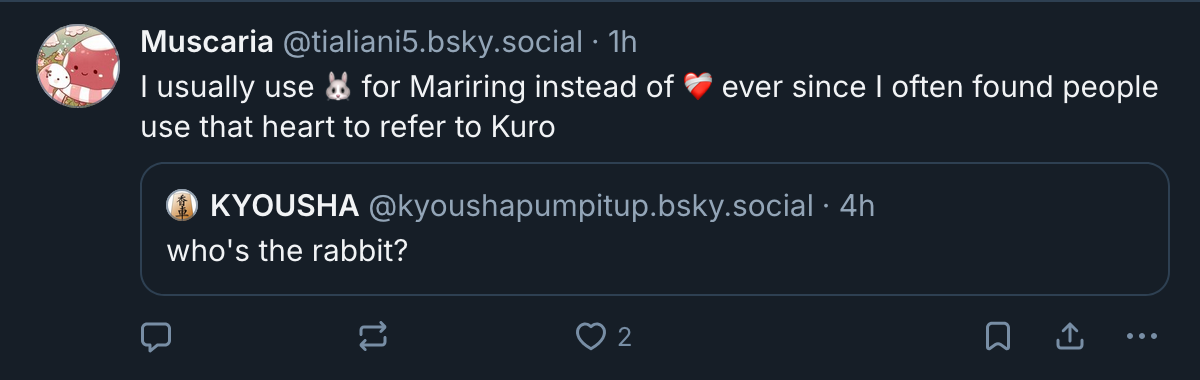The width and height of the screenshot is (1200, 380).
Task: Click the 1h timestamp on the post
Action: click(x=622, y=41)
